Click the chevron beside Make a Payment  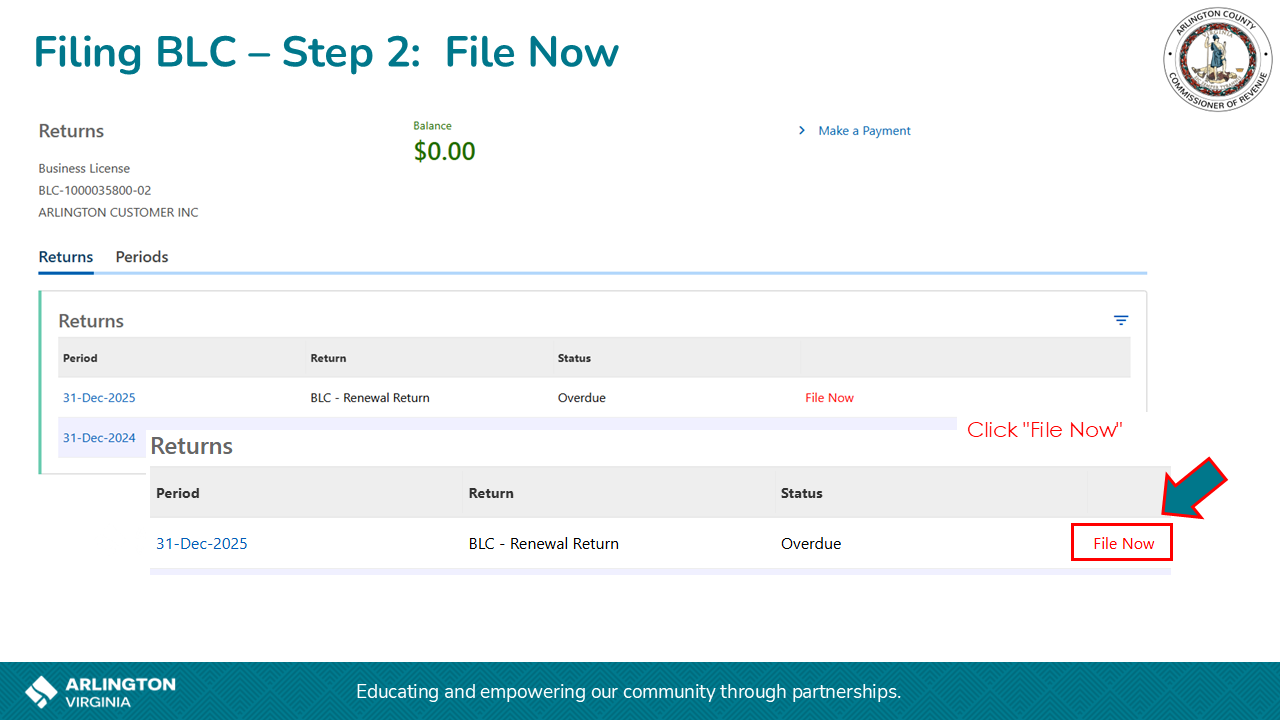point(802,131)
